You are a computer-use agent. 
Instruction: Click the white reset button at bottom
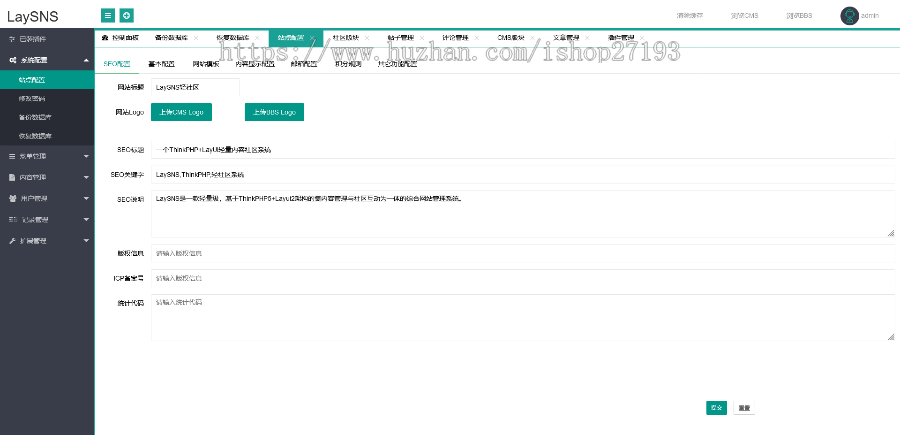pyautogui.click(x=744, y=408)
